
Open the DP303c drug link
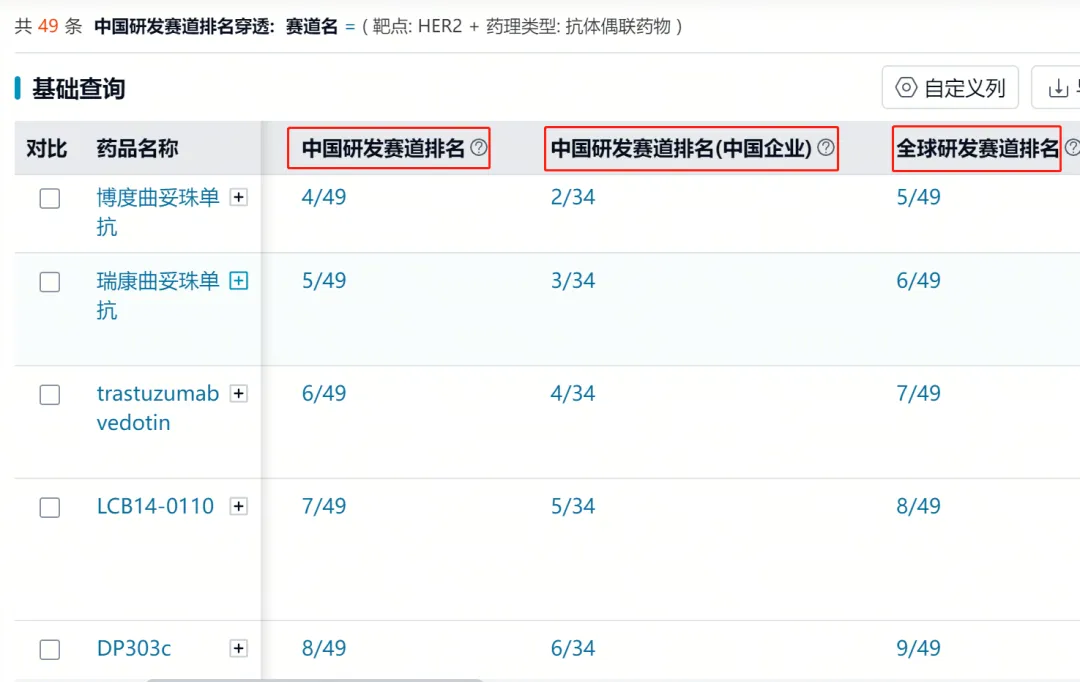click(x=134, y=648)
